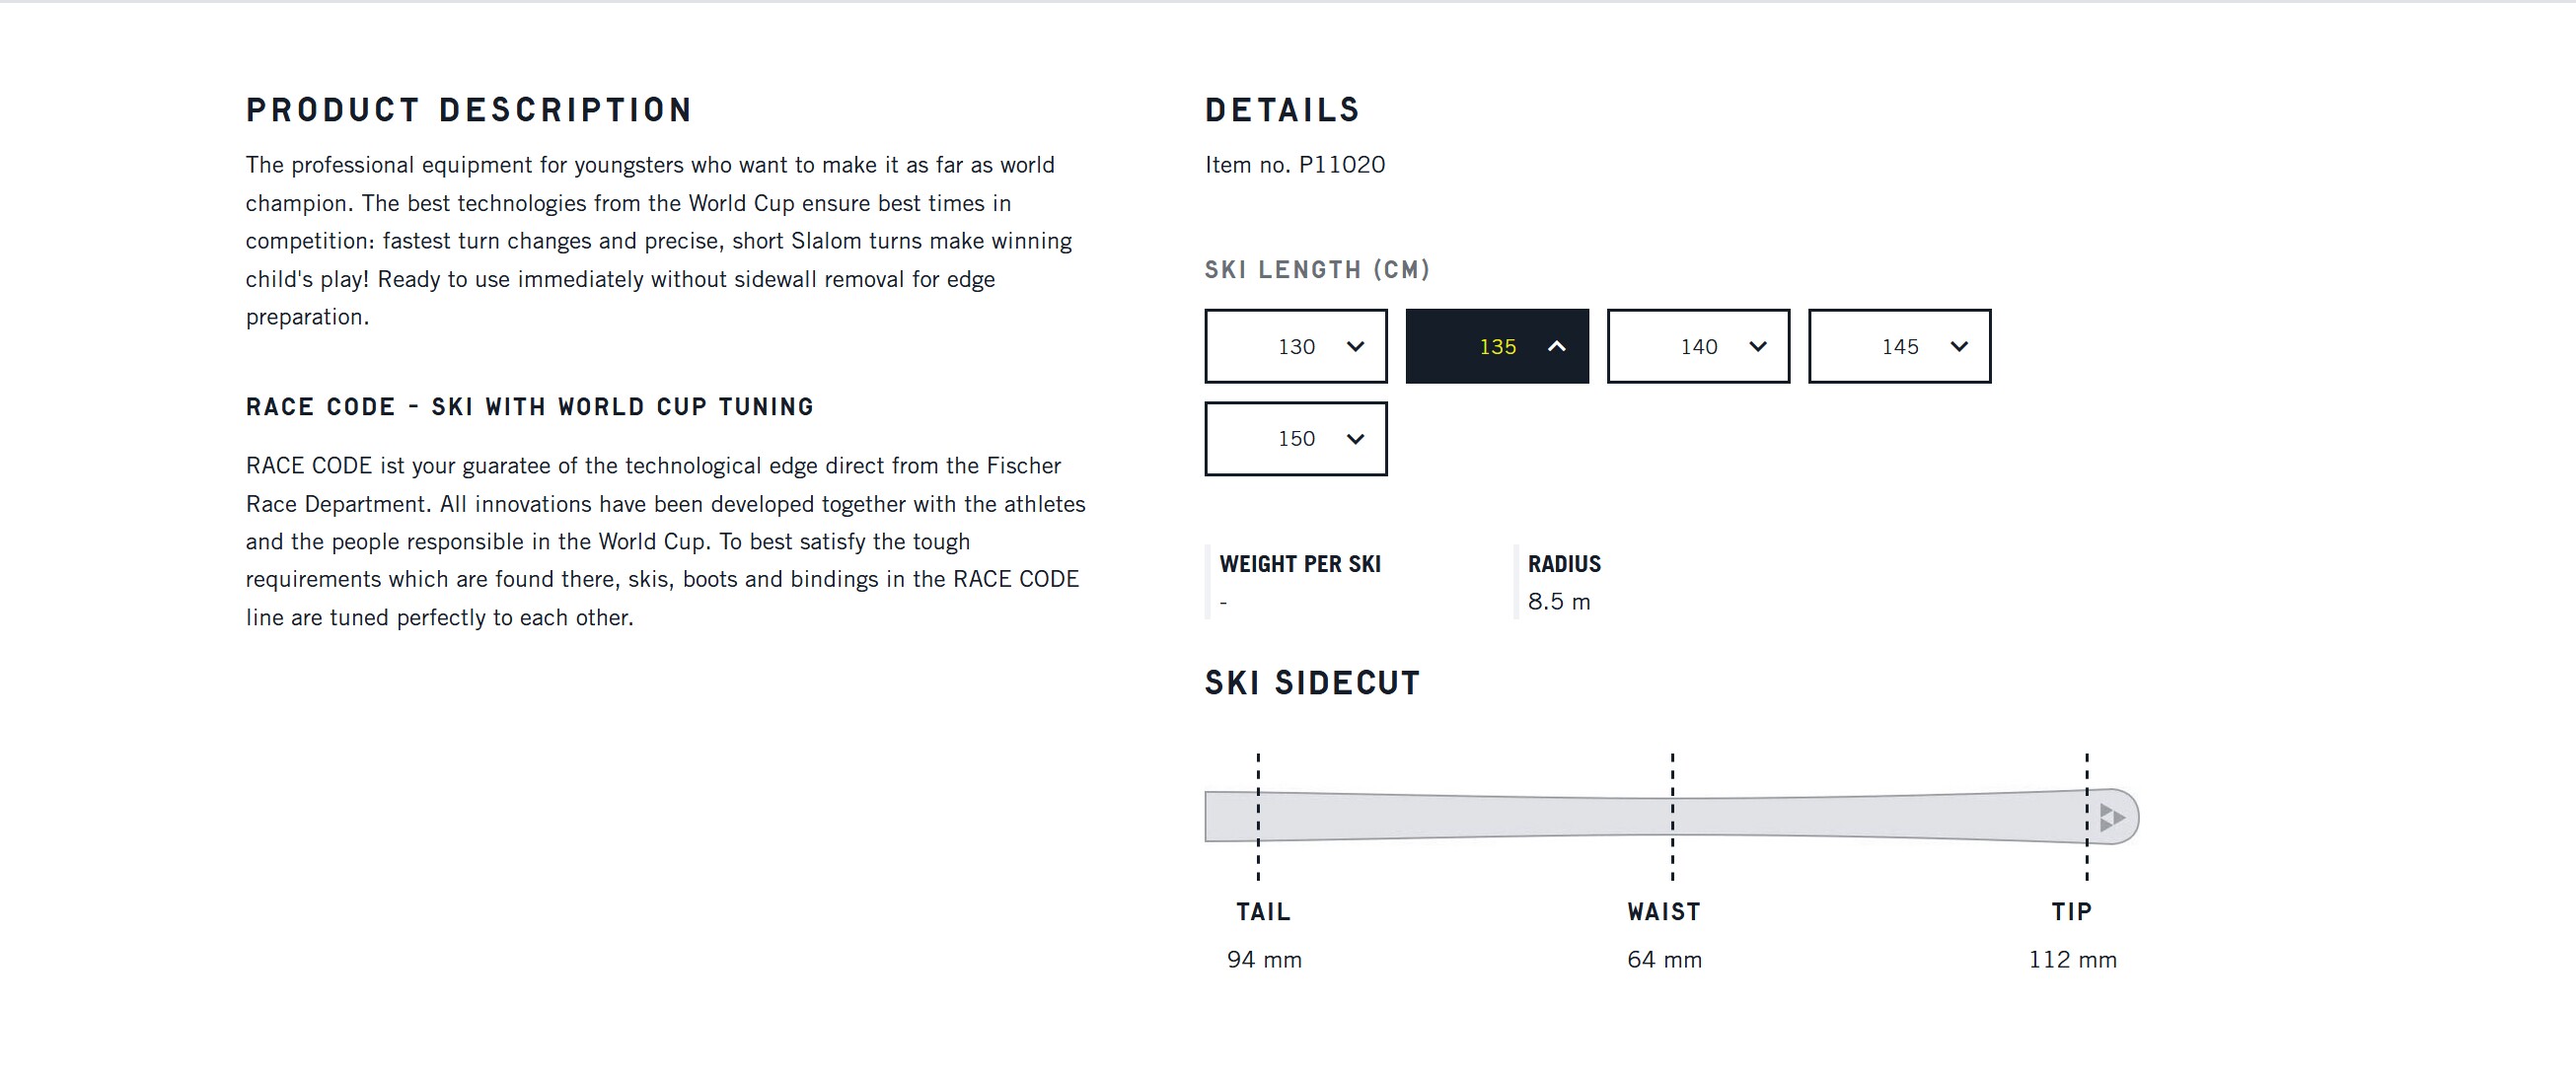Click the 8.5 m radius value

[x=1559, y=602]
